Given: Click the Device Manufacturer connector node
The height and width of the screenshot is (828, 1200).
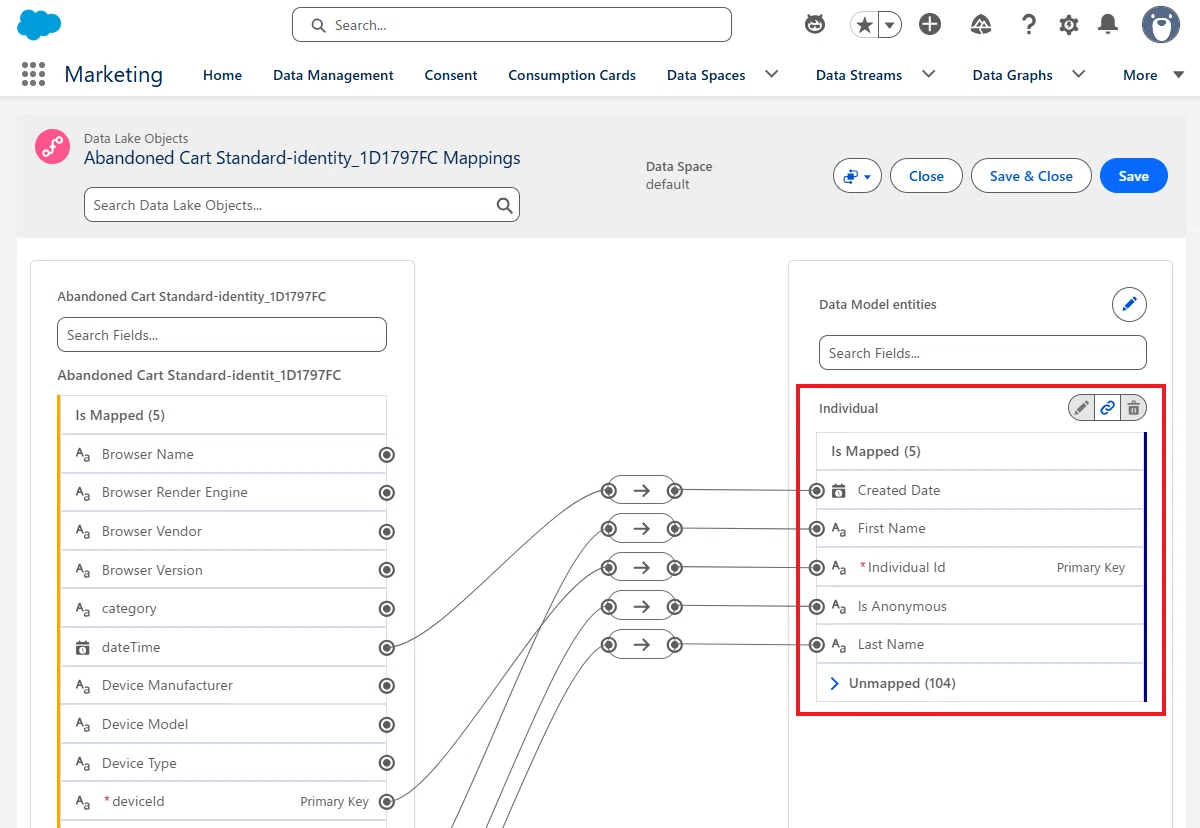Looking at the screenshot, I should click(x=387, y=686).
